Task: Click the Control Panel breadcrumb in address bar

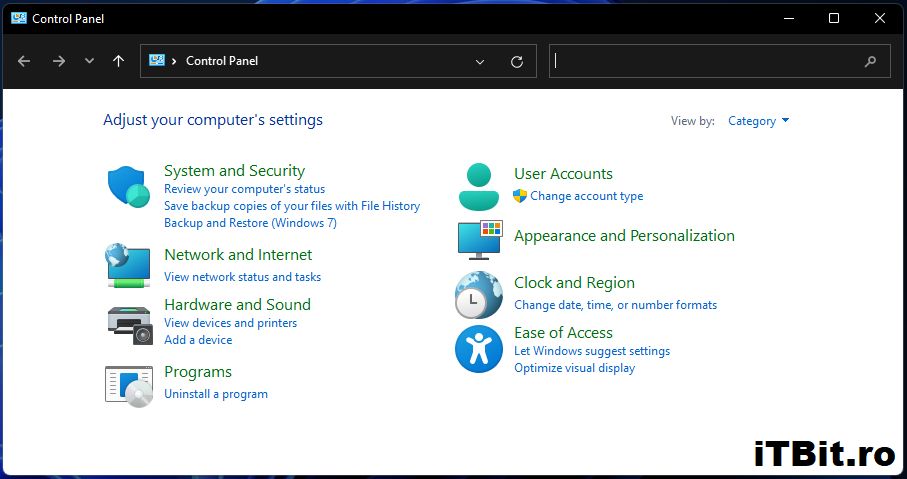Action: coord(222,61)
